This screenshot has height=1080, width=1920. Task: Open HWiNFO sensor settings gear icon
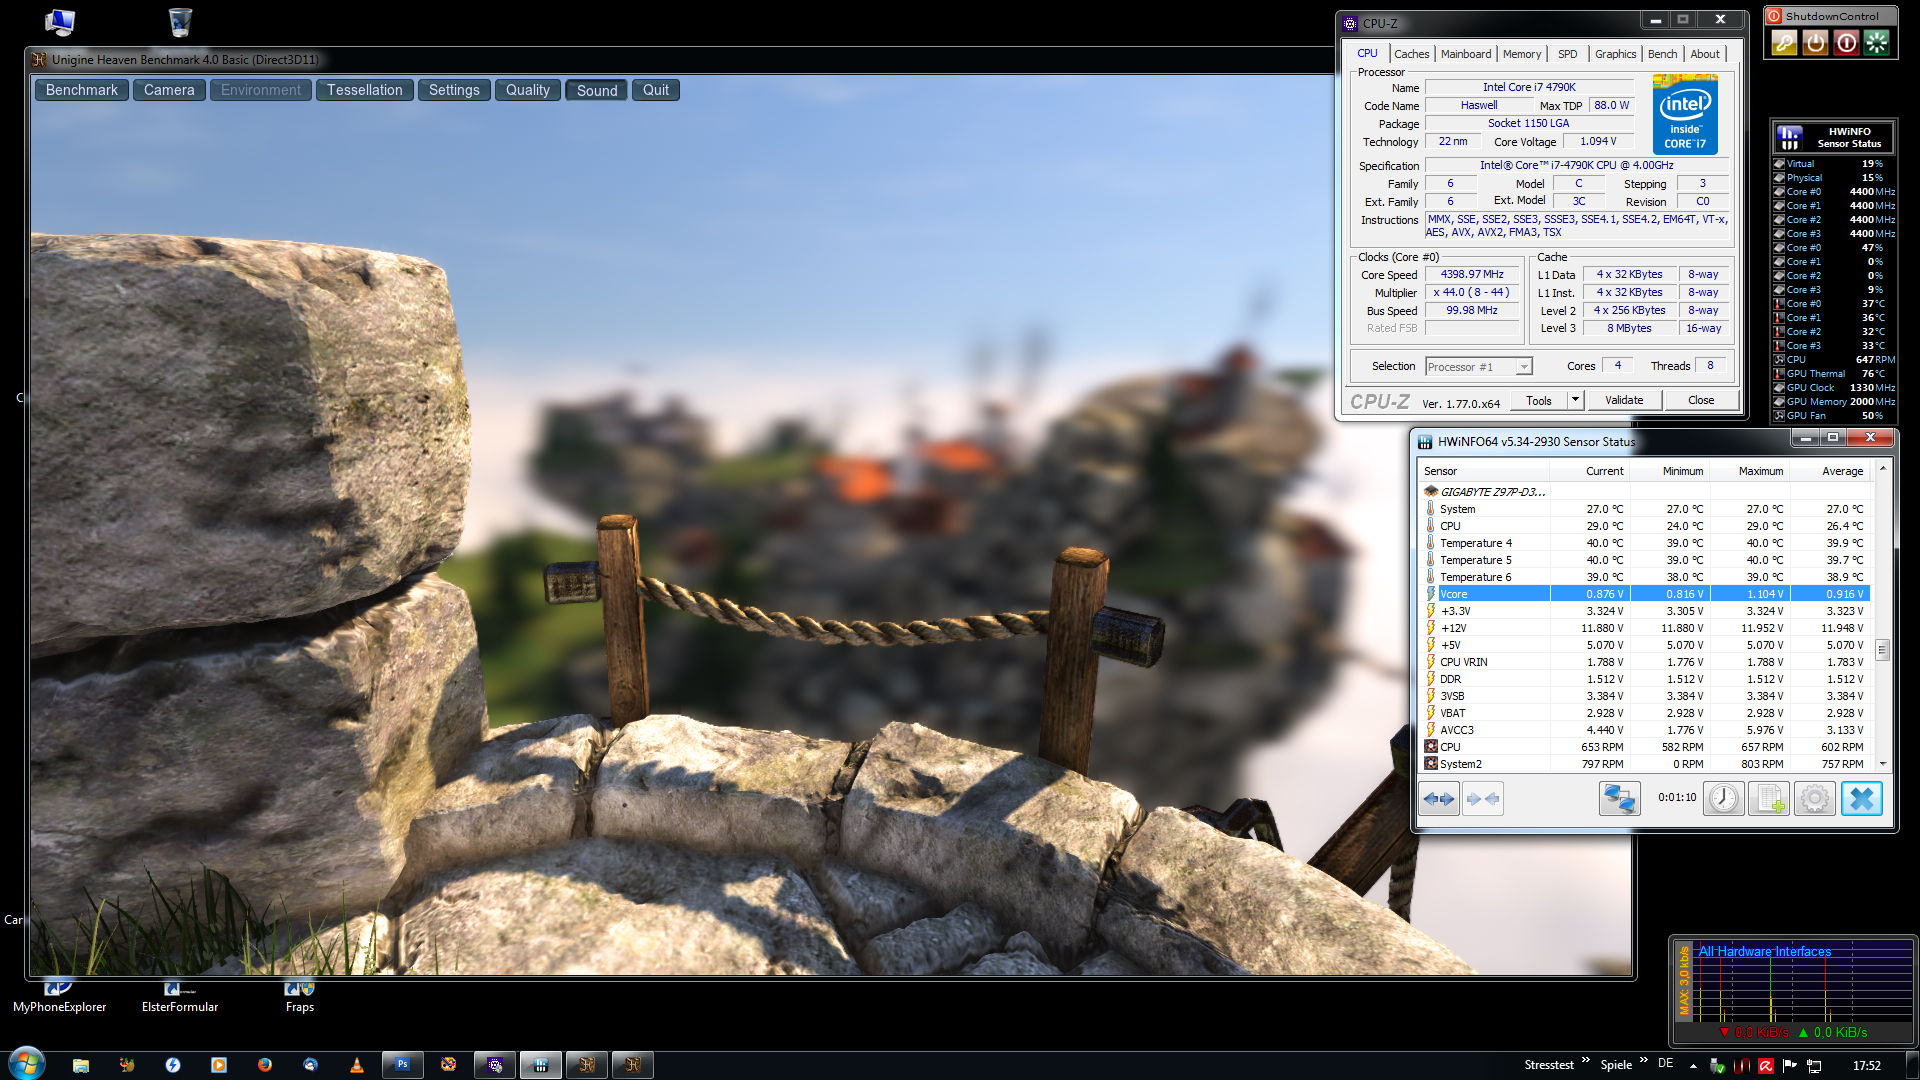click(1814, 799)
